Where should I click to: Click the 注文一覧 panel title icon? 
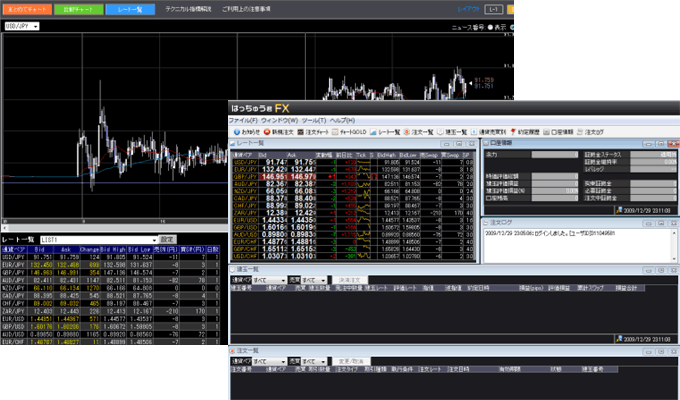232,351
